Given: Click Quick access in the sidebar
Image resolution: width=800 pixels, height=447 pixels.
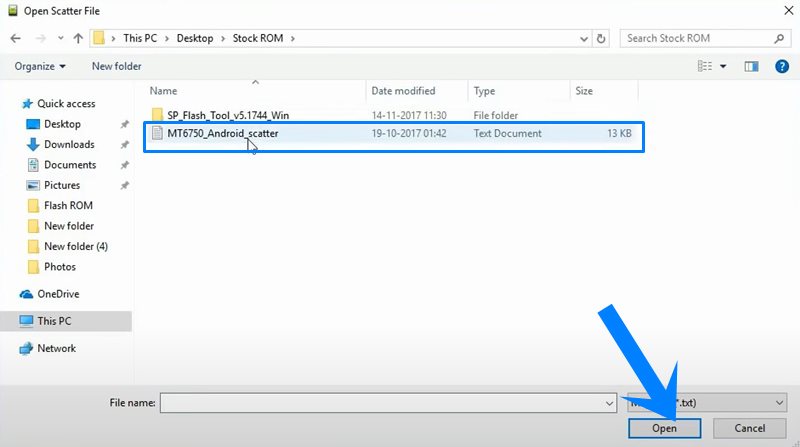Looking at the screenshot, I should click(66, 104).
